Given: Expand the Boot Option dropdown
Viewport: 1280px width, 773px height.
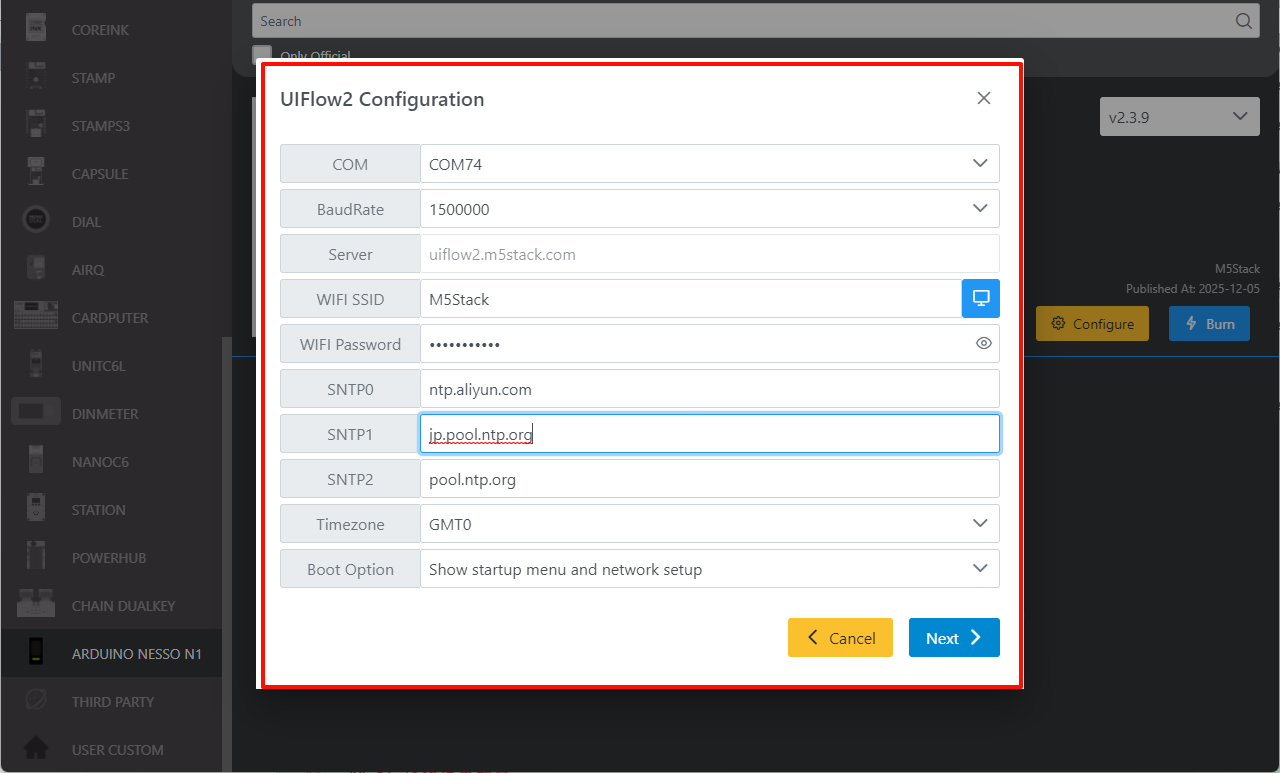Looking at the screenshot, I should tap(709, 569).
